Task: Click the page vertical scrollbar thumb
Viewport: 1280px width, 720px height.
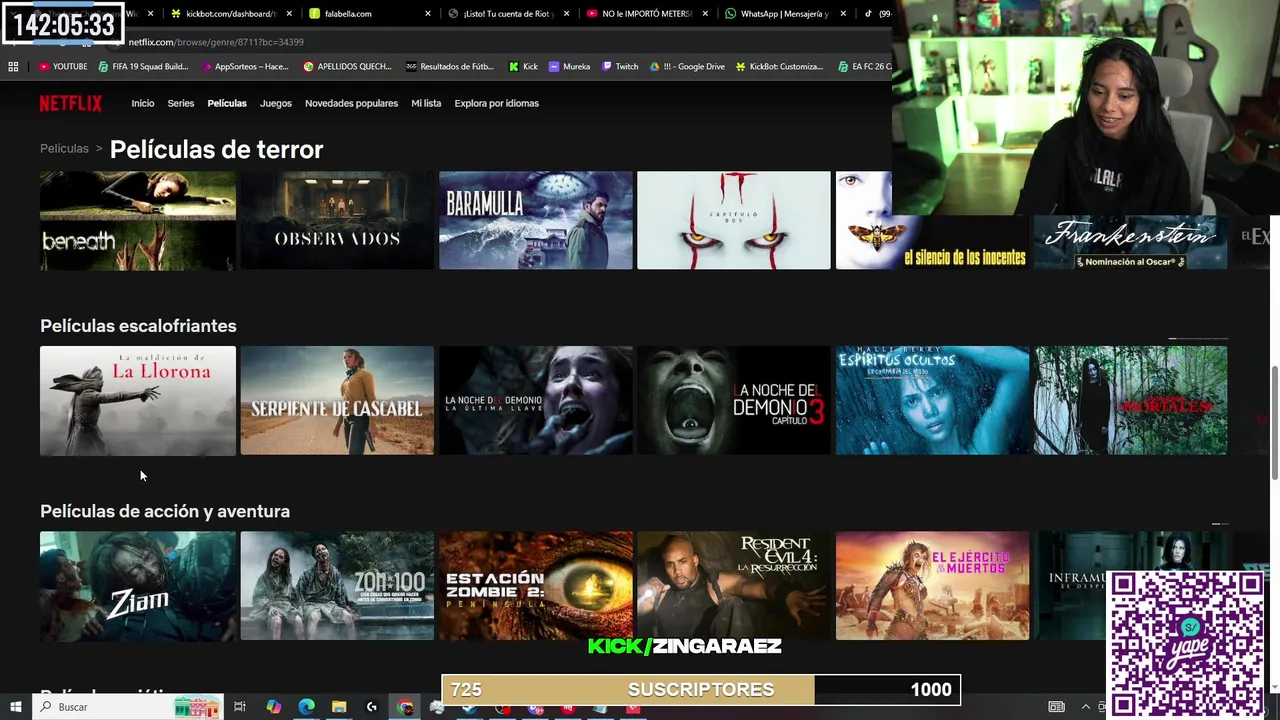Action: pos(1274,422)
